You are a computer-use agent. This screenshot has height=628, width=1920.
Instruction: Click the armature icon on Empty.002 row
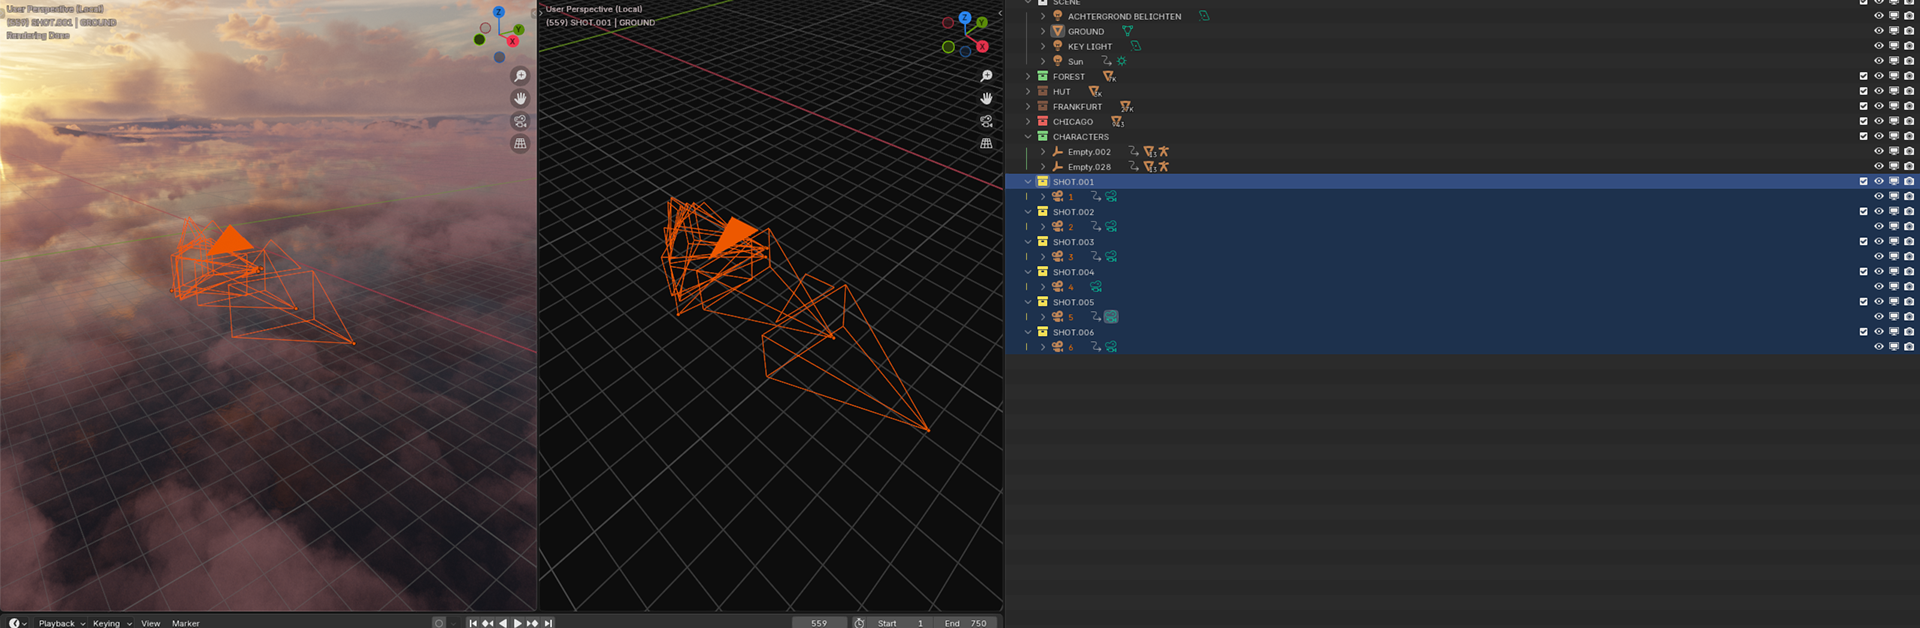(1164, 152)
